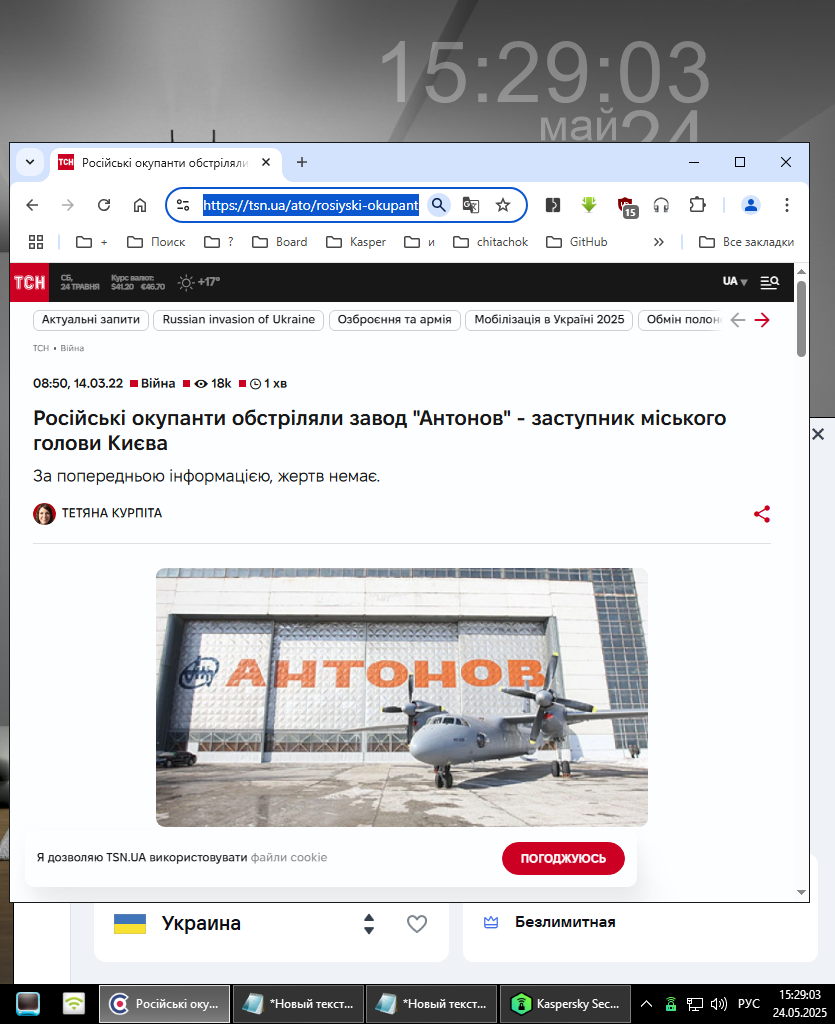Go to the TSN home logo
The height and width of the screenshot is (1024, 835).
click(x=29, y=282)
